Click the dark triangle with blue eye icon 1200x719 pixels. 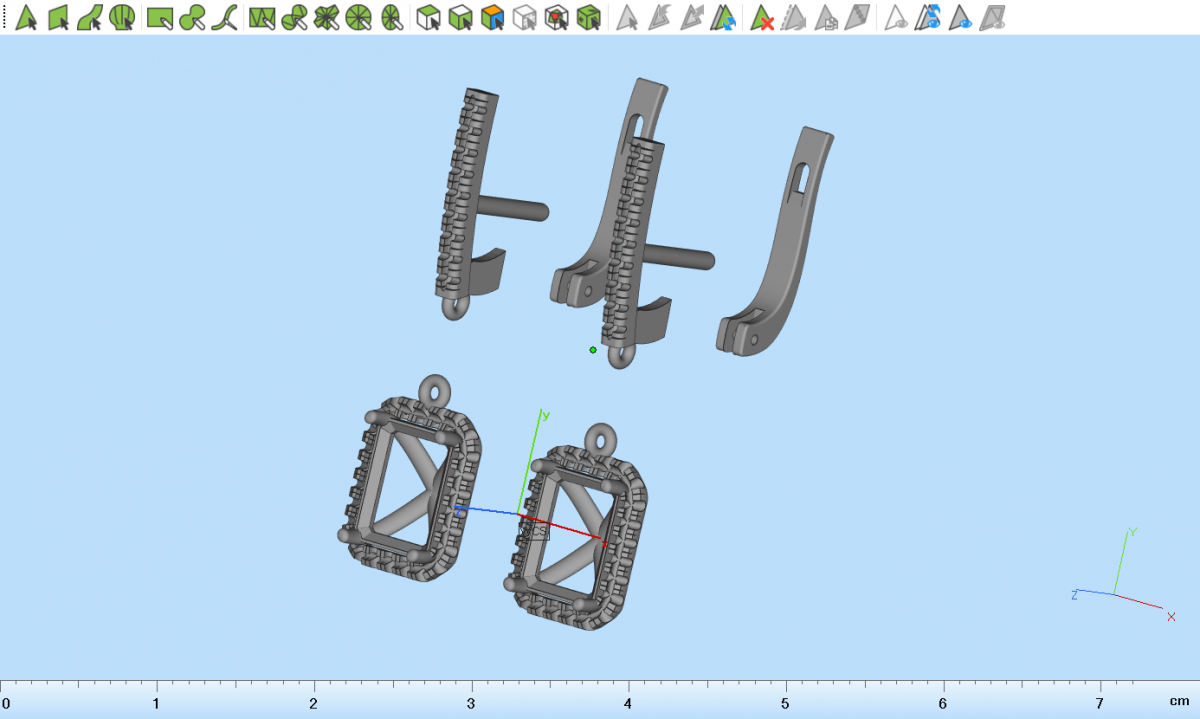pyautogui.click(x=961, y=17)
